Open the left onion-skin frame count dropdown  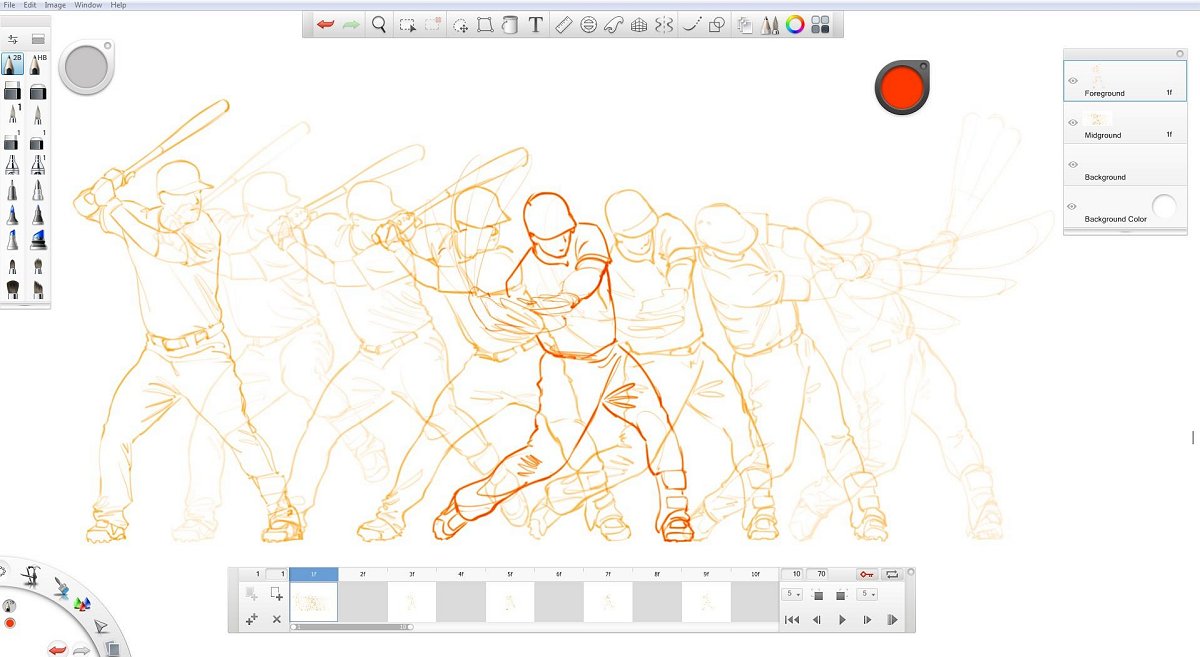793,594
